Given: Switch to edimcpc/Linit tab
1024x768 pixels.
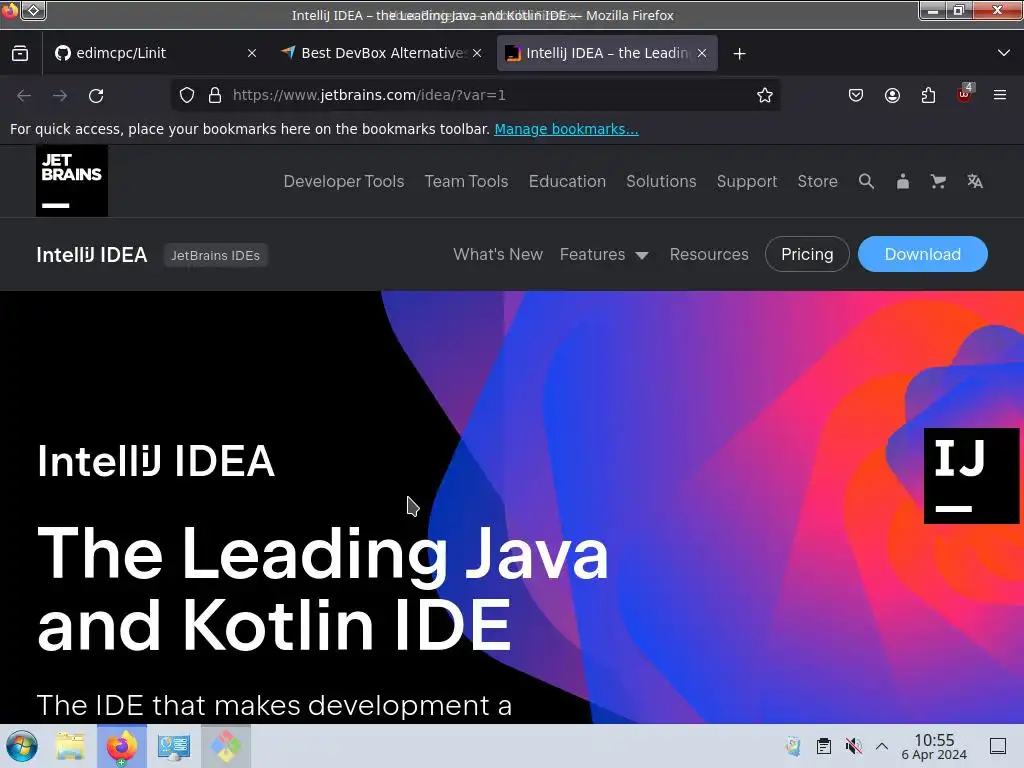Looking at the screenshot, I should pos(155,54).
